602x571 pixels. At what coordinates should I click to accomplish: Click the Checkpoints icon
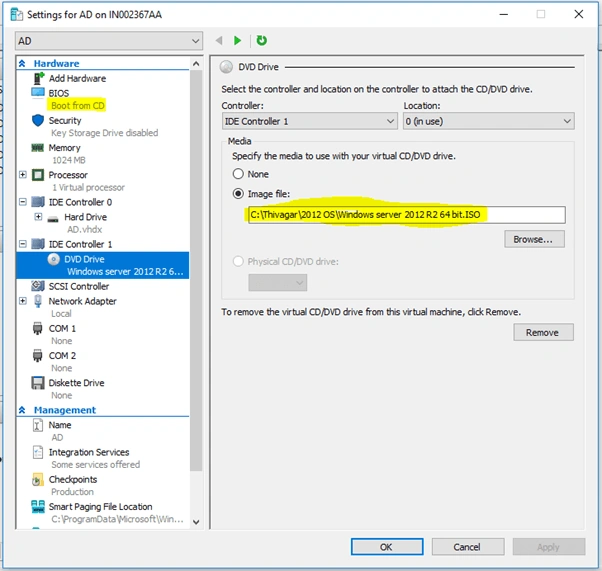pyautogui.click(x=38, y=480)
